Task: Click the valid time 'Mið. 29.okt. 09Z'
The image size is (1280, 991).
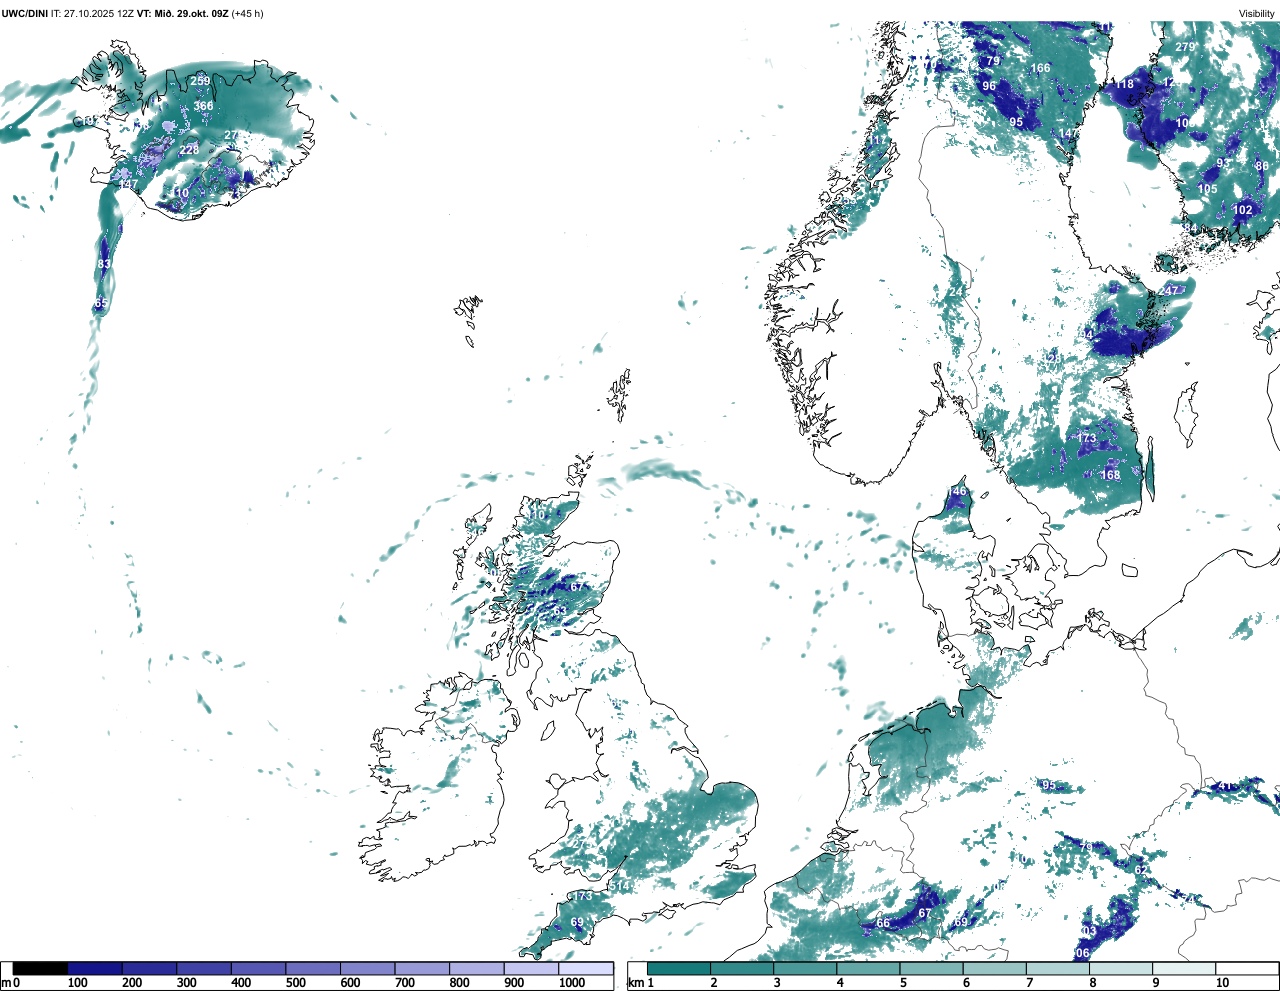Action: pos(190,14)
